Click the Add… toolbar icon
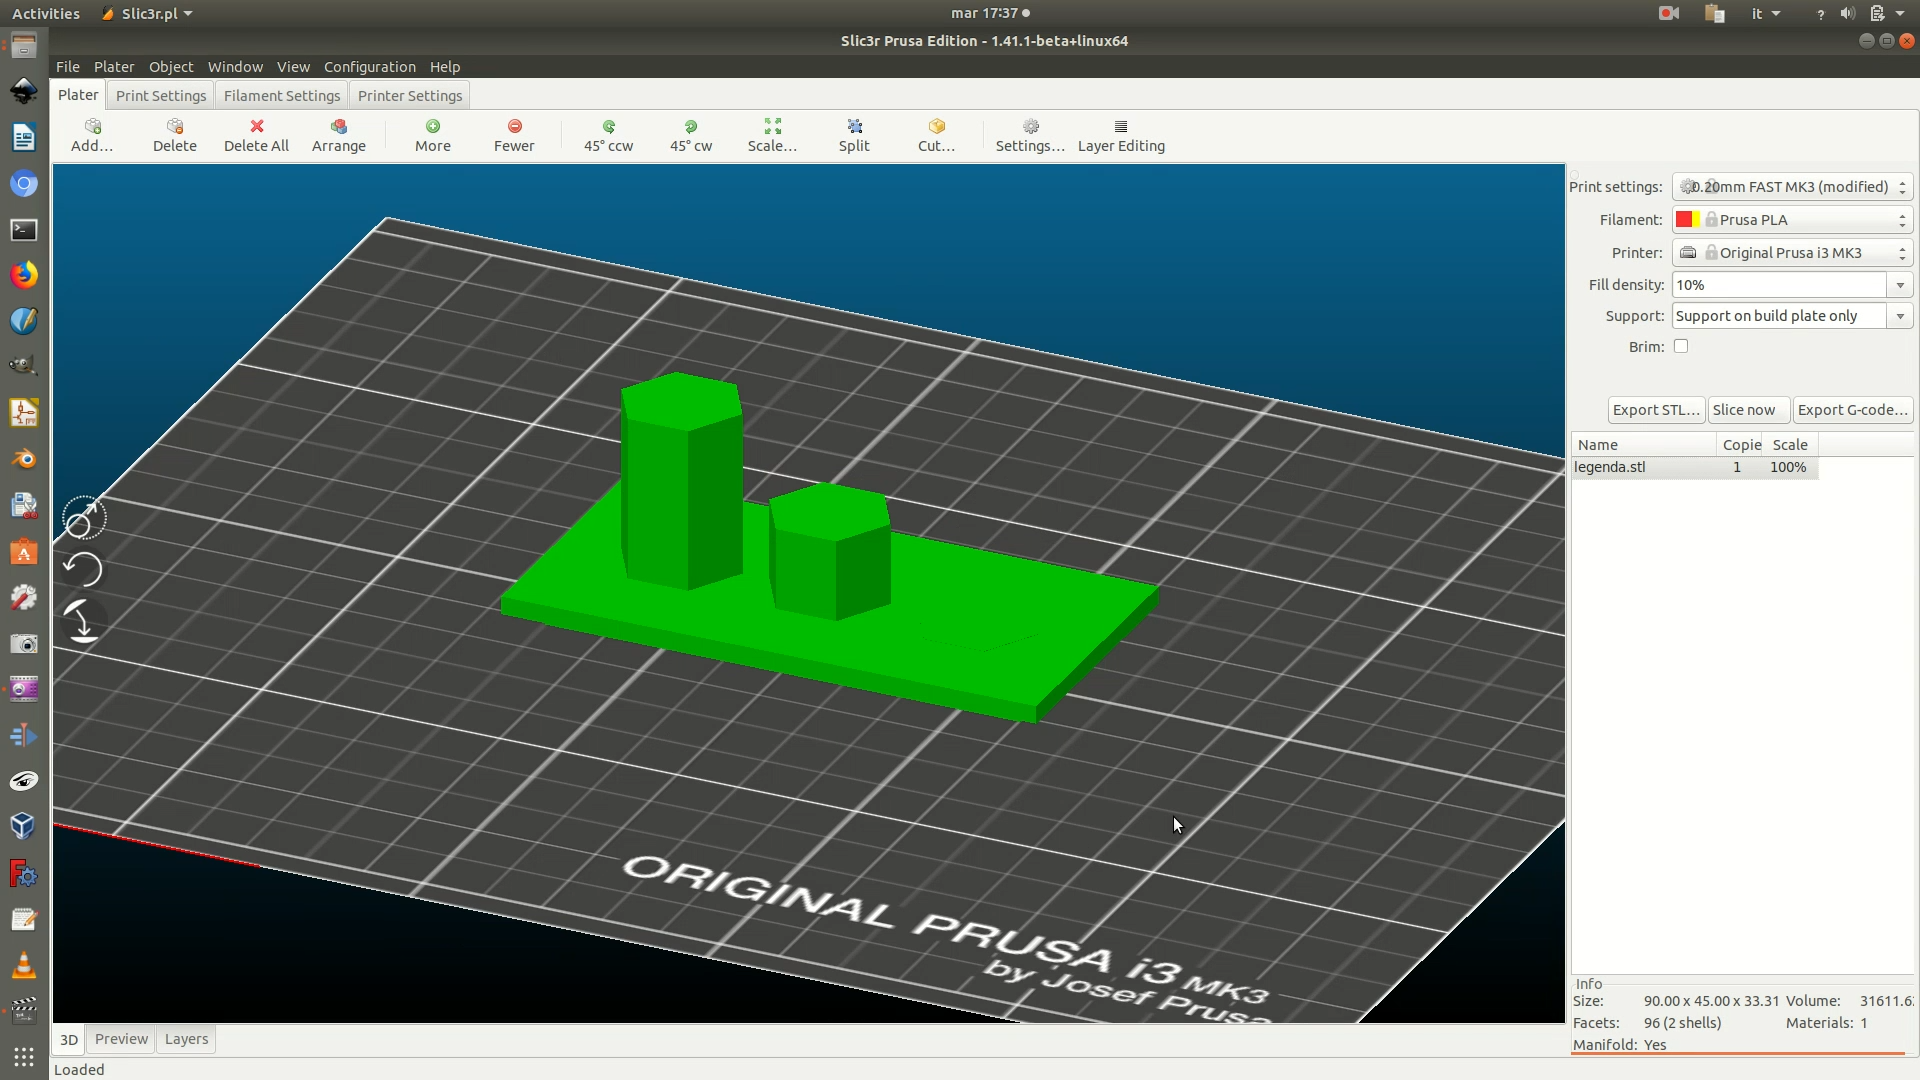1920x1080 pixels. (x=92, y=135)
